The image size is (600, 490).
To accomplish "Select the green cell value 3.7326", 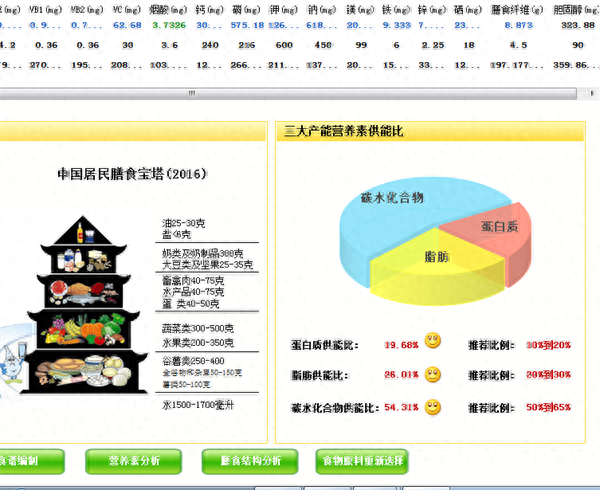I will tap(169, 25).
